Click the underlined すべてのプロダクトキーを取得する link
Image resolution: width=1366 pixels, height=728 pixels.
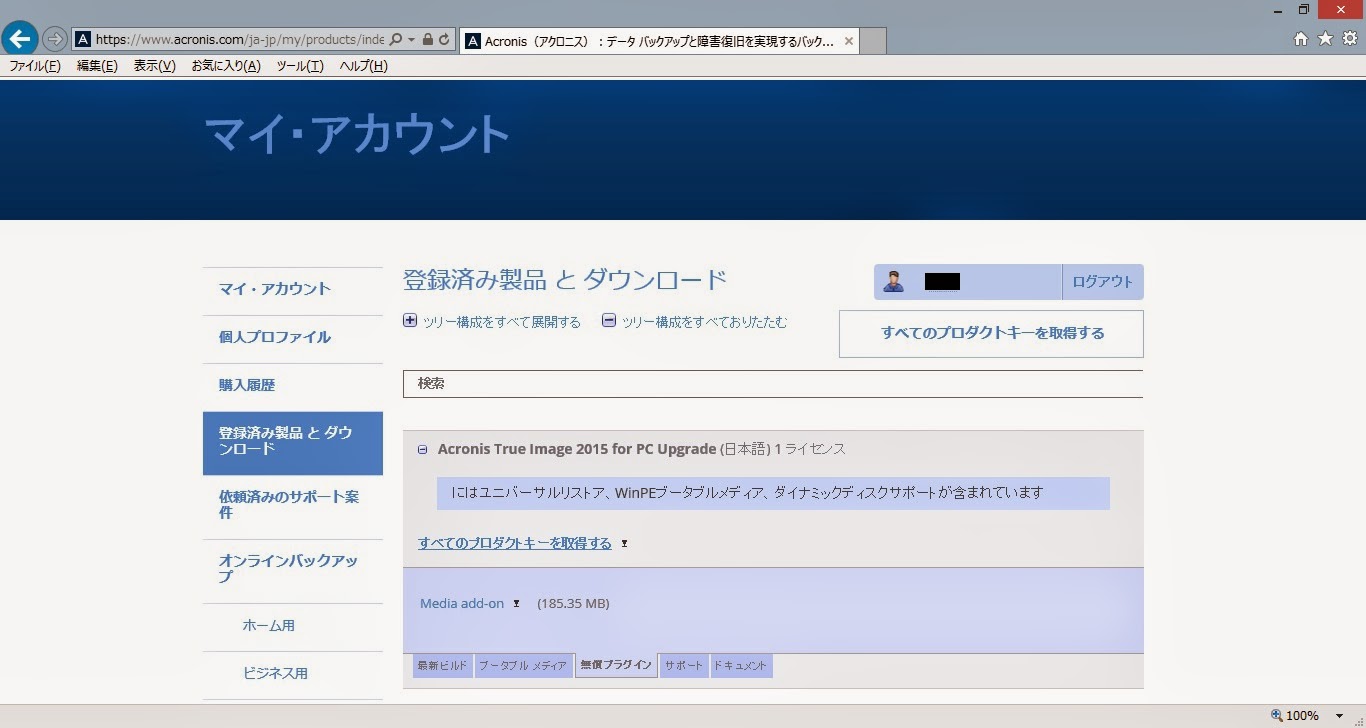(515, 544)
